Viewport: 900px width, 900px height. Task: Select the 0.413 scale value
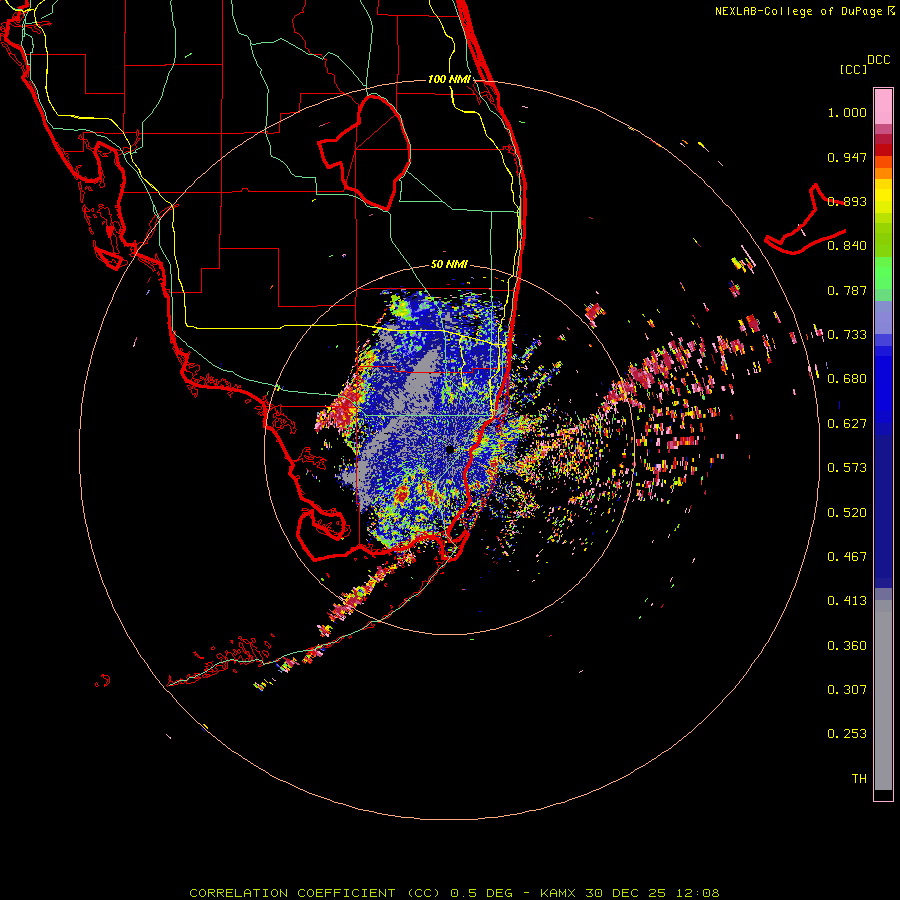click(847, 601)
